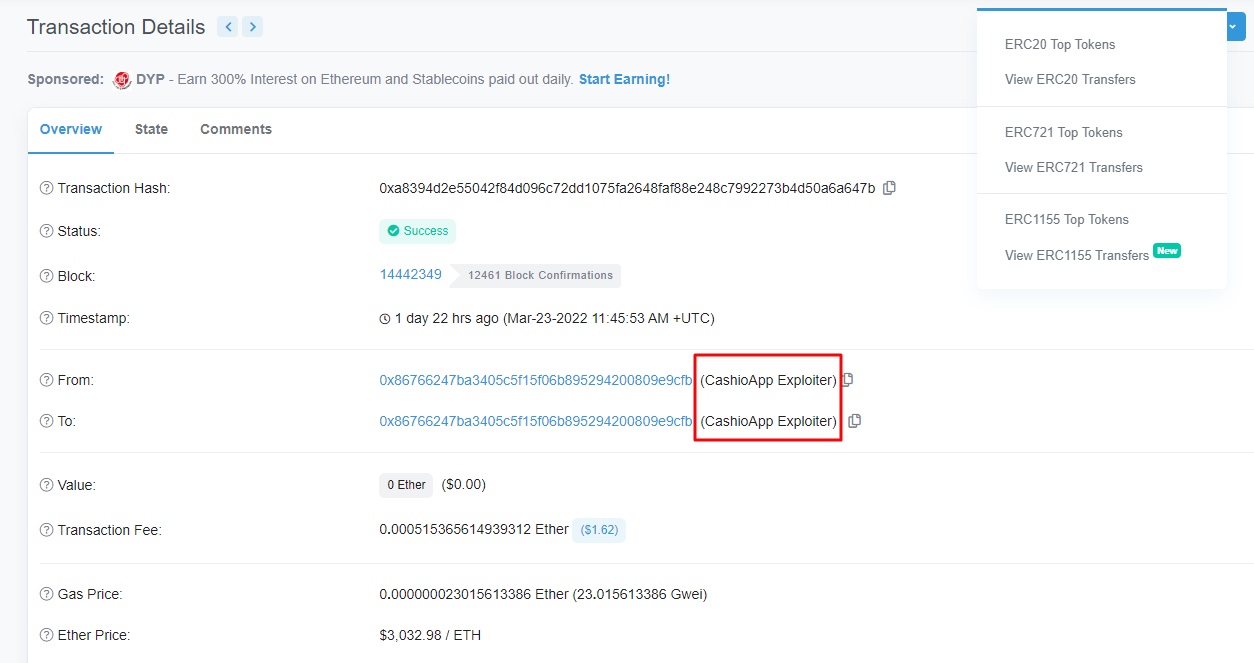This screenshot has width=1254, height=663.
Task: Click the gas price 23.015613386 Gwei text
Action: pos(640,594)
